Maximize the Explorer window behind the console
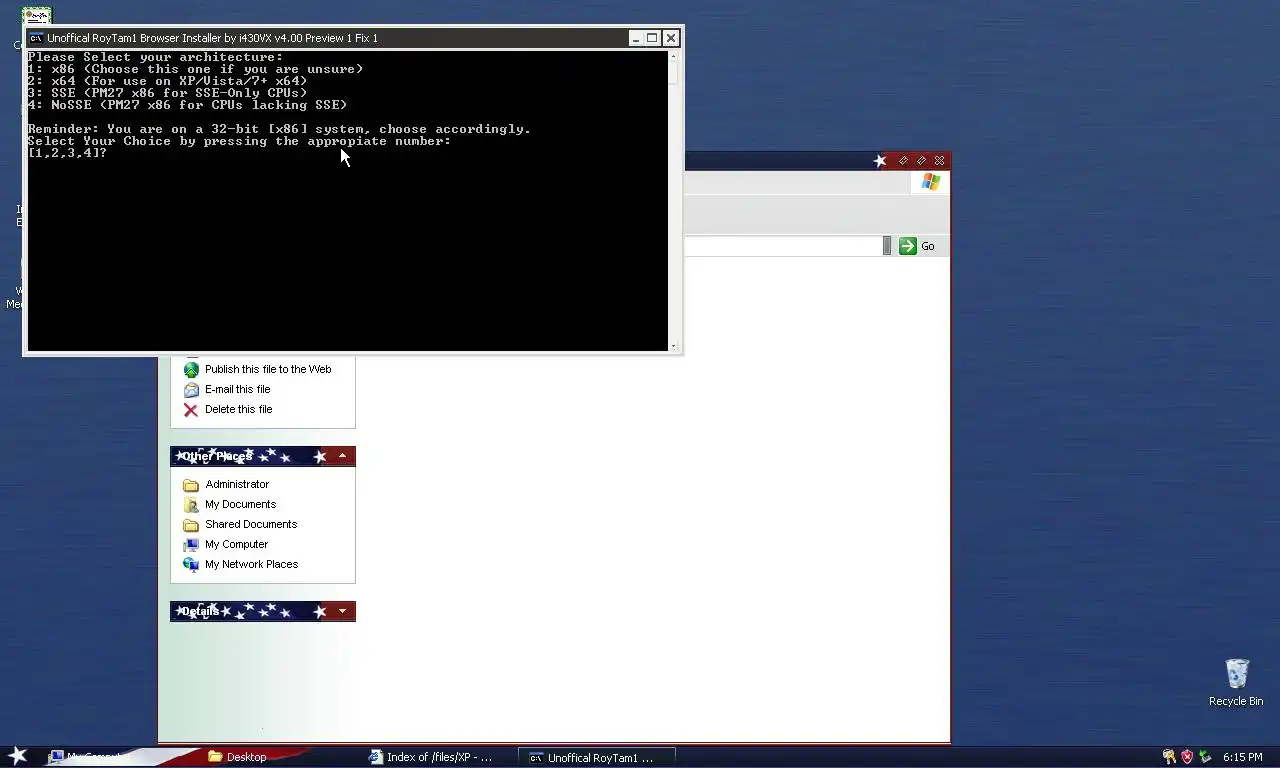This screenshot has height=768, width=1280. 921,160
